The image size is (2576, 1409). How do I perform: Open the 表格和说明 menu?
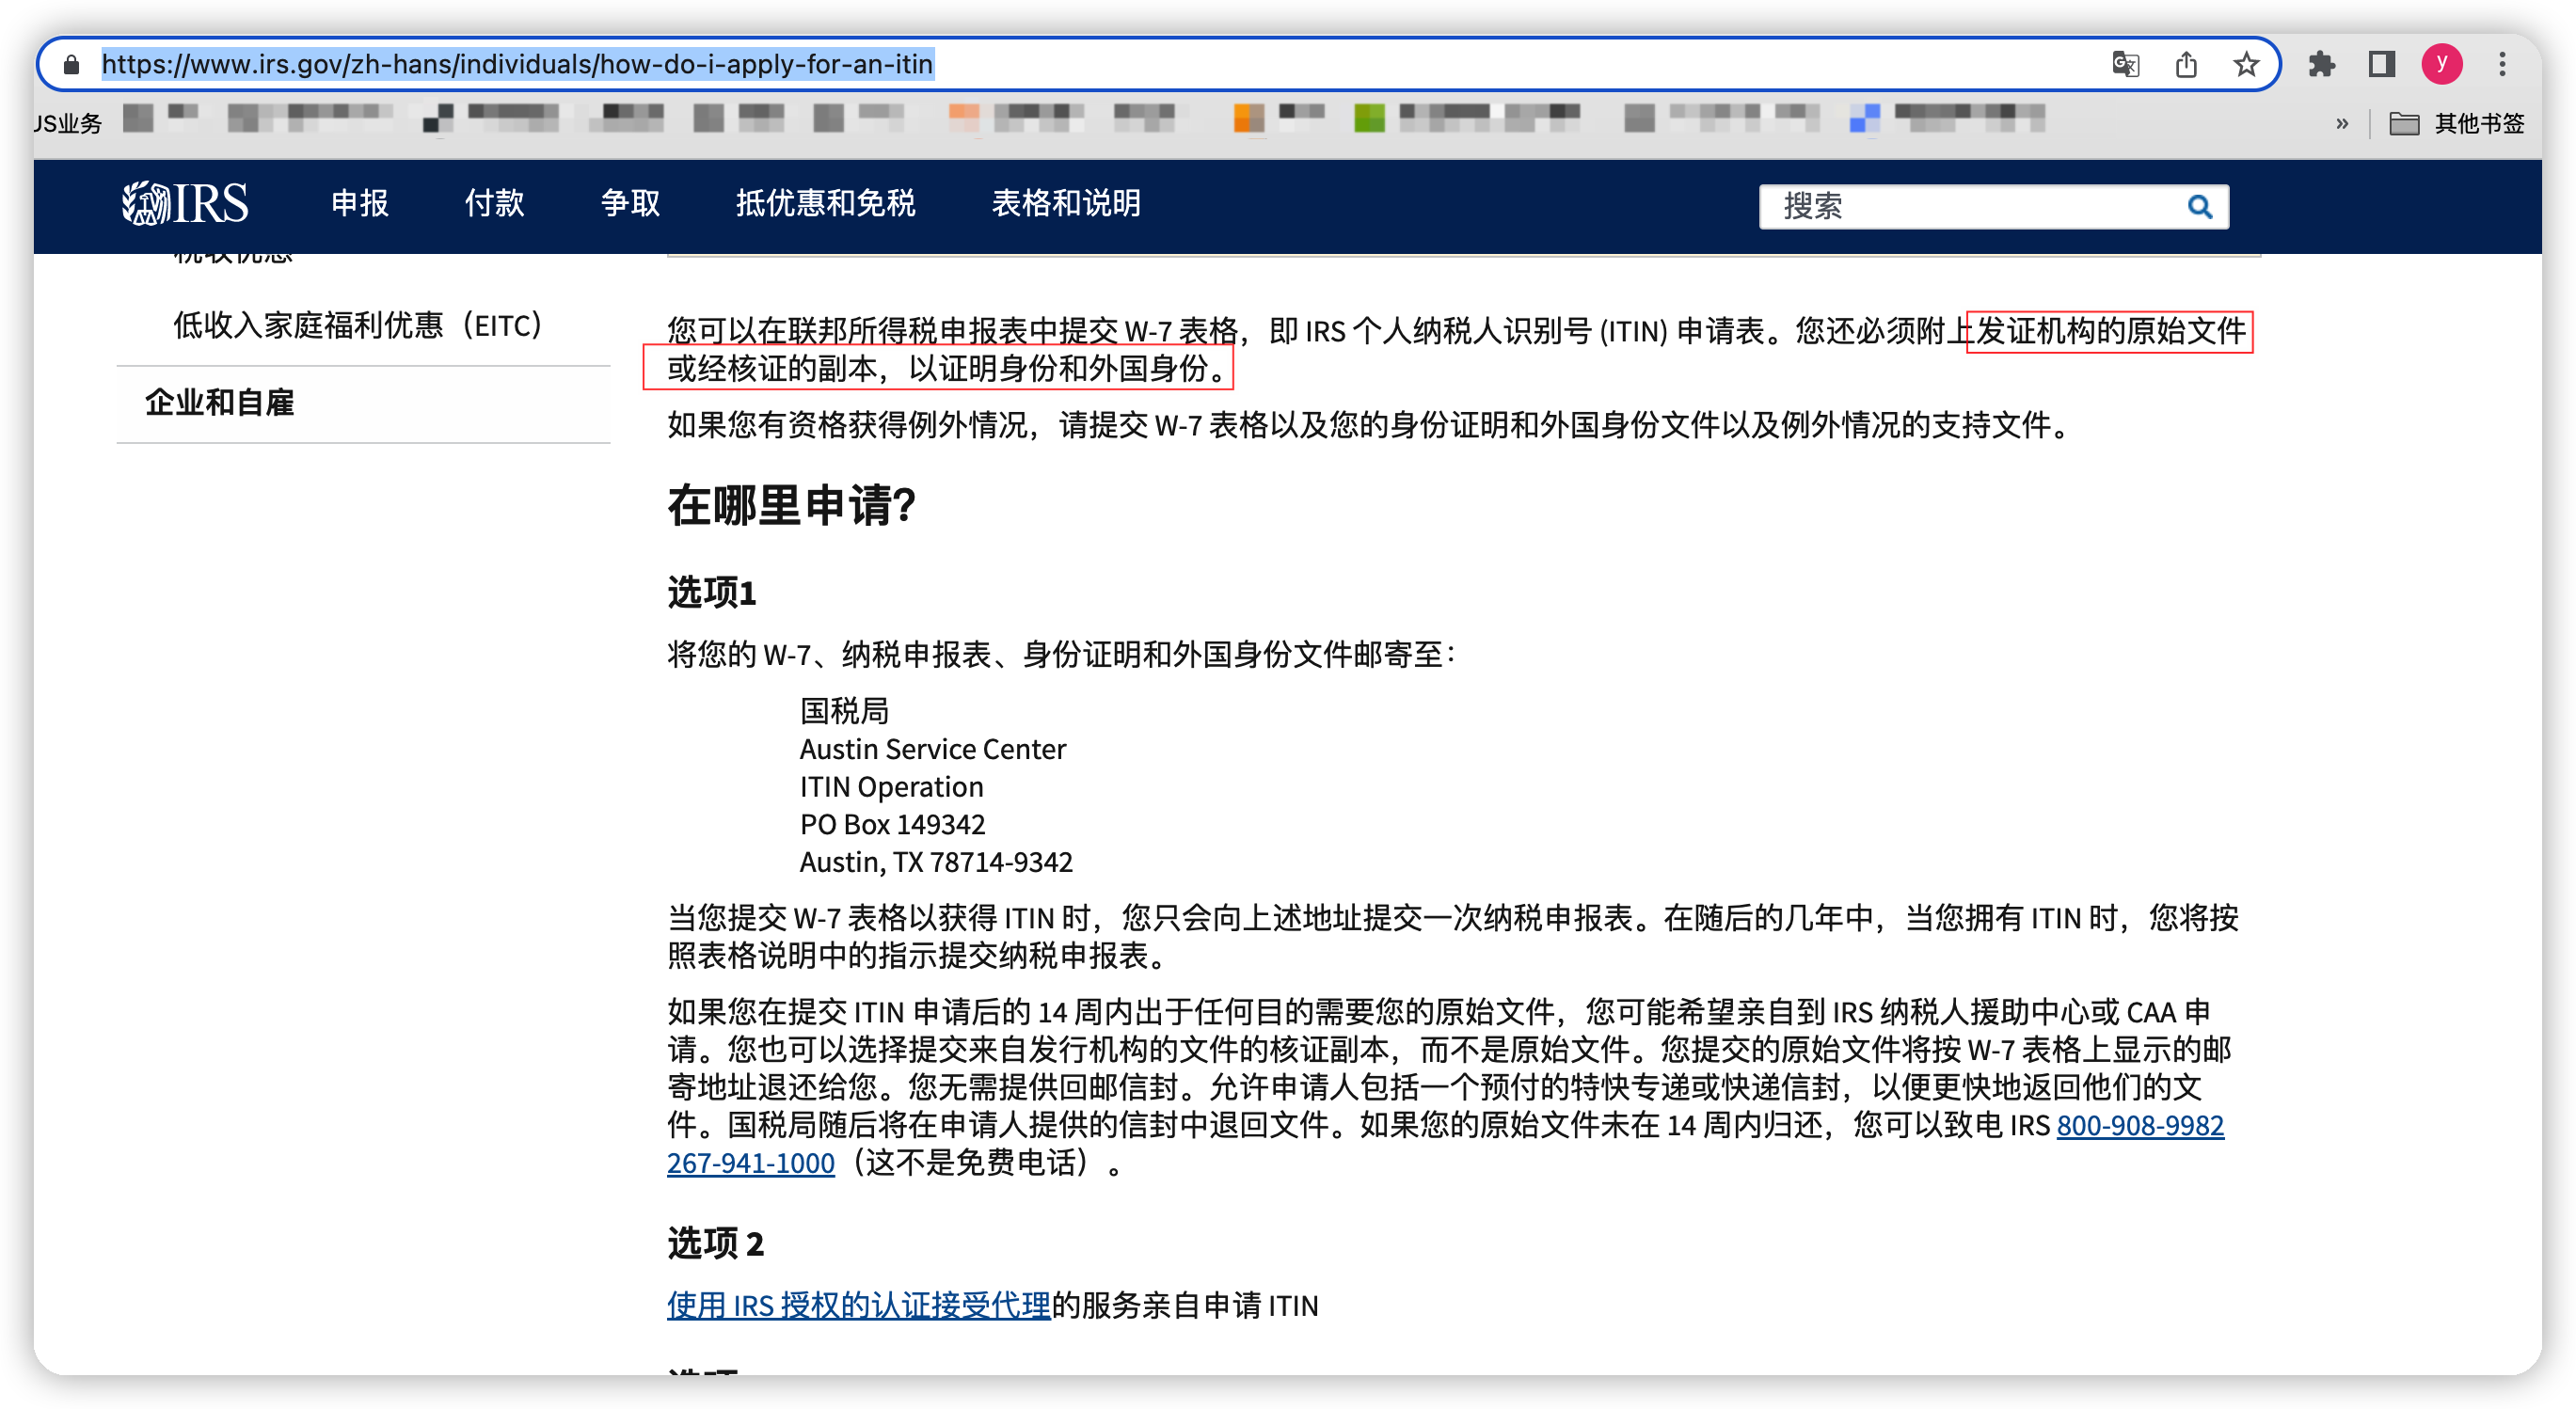tap(1065, 204)
